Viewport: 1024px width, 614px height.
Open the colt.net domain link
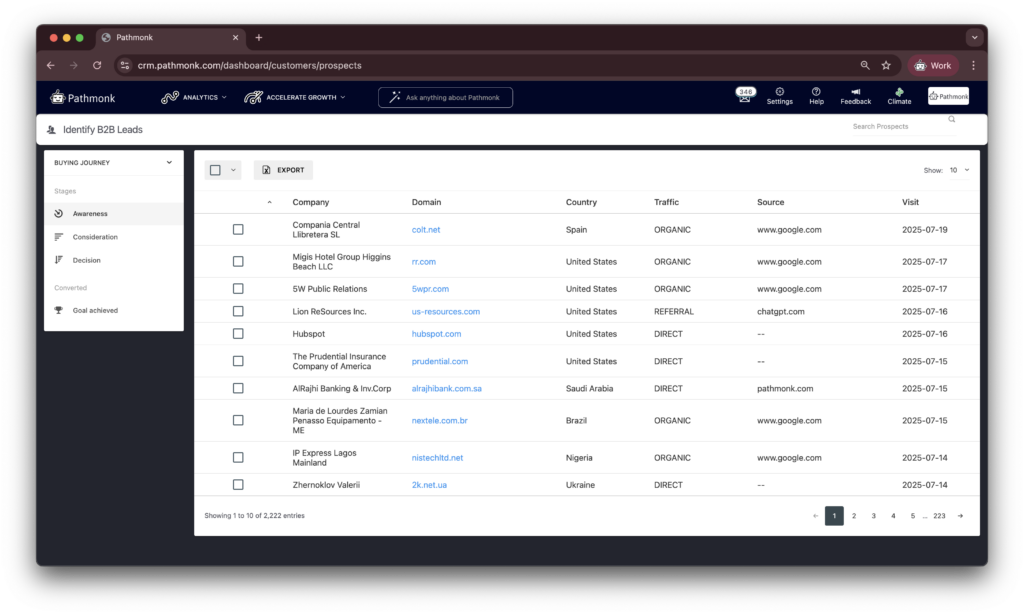tap(426, 229)
